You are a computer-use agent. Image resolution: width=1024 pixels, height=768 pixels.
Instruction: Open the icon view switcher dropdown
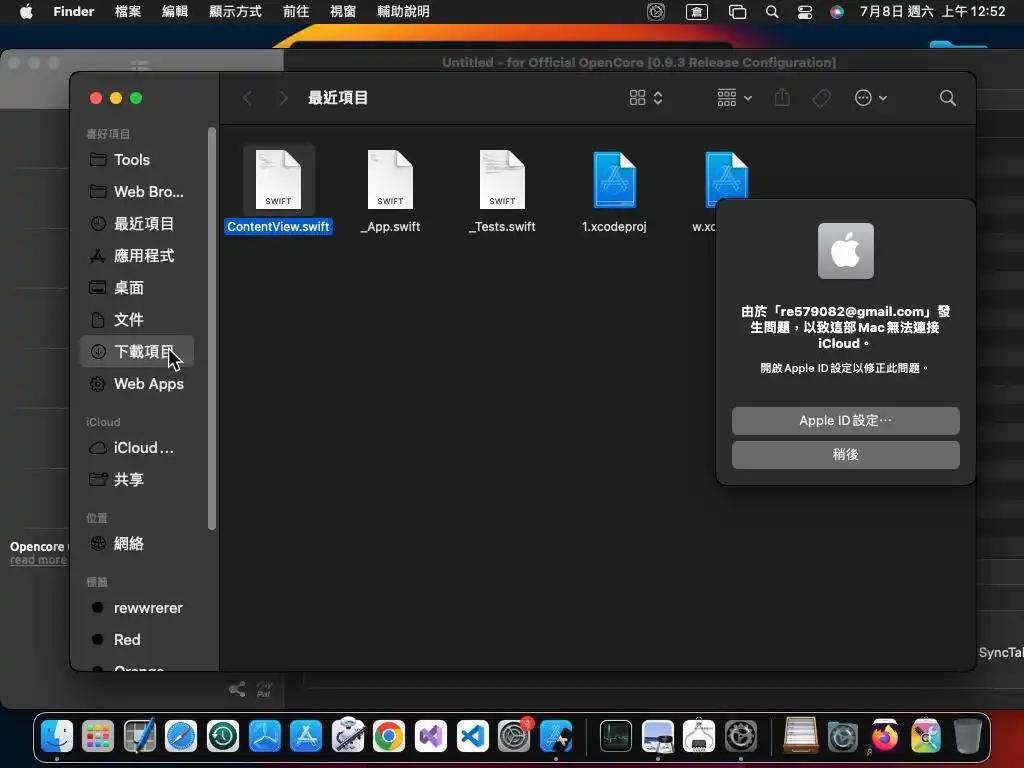tap(646, 98)
